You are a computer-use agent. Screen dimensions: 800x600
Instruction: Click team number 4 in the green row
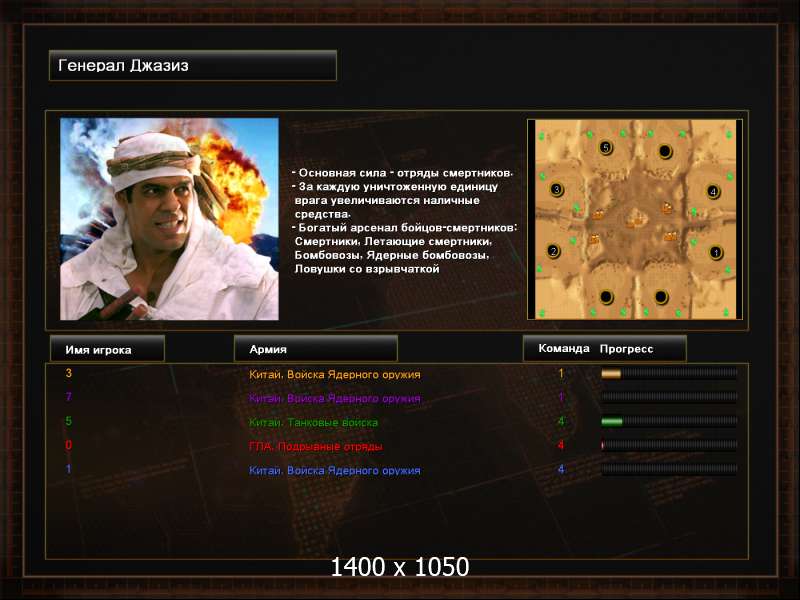pos(561,421)
